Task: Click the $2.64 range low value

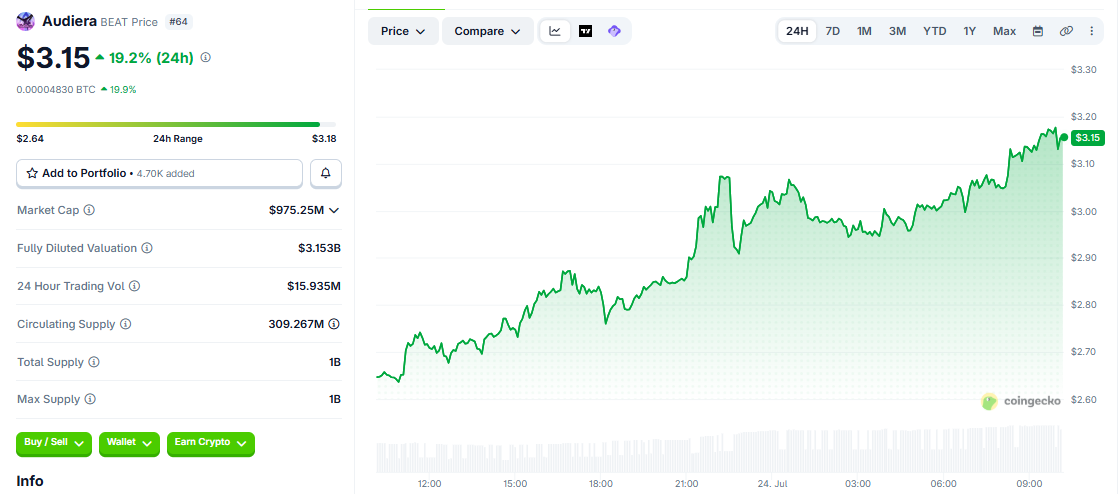Action: click(30, 138)
